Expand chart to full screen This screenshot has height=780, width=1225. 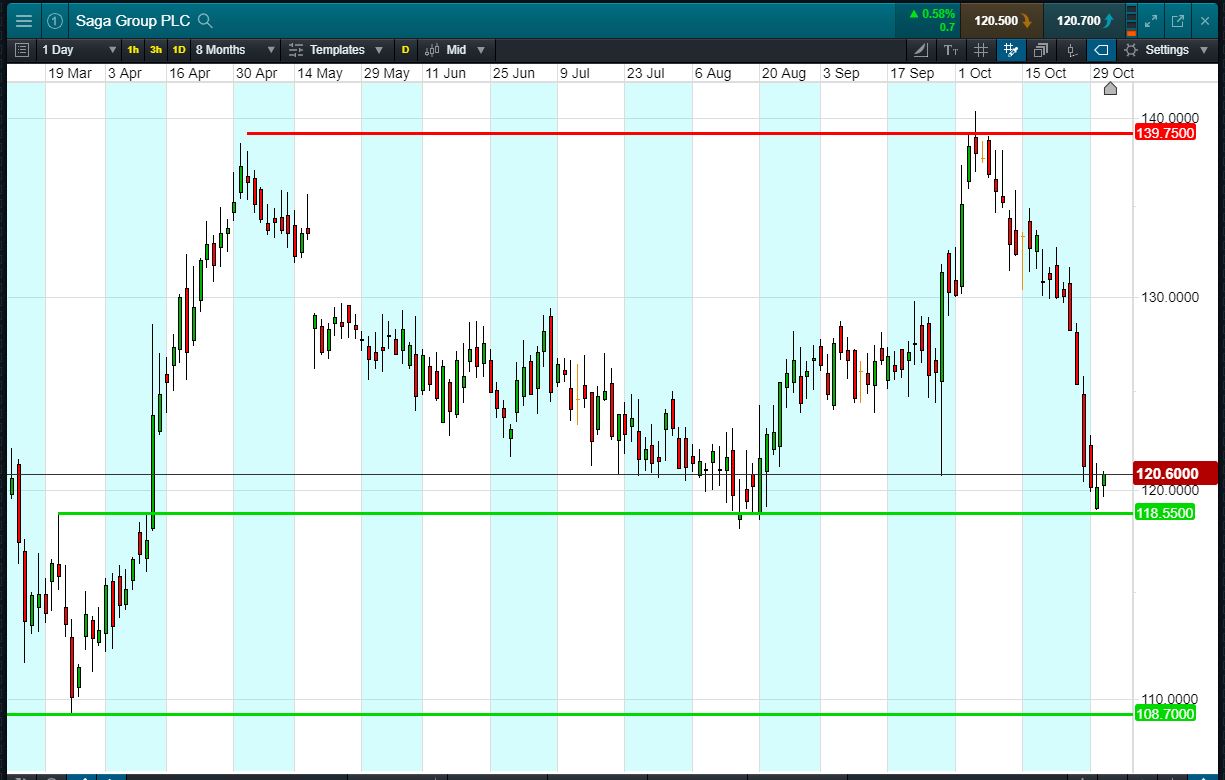(1151, 20)
